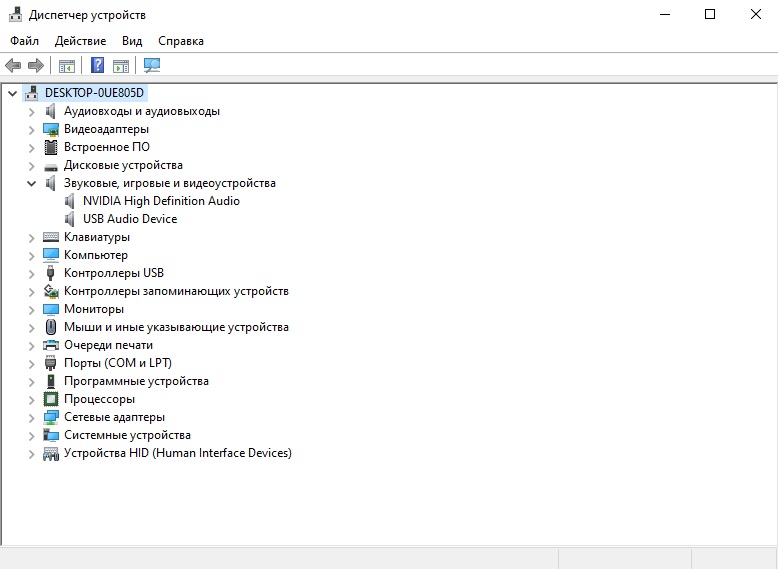
Task: Click the mouse icon beside Мыши и иные указывающие устройства
Action: point(51,327)
